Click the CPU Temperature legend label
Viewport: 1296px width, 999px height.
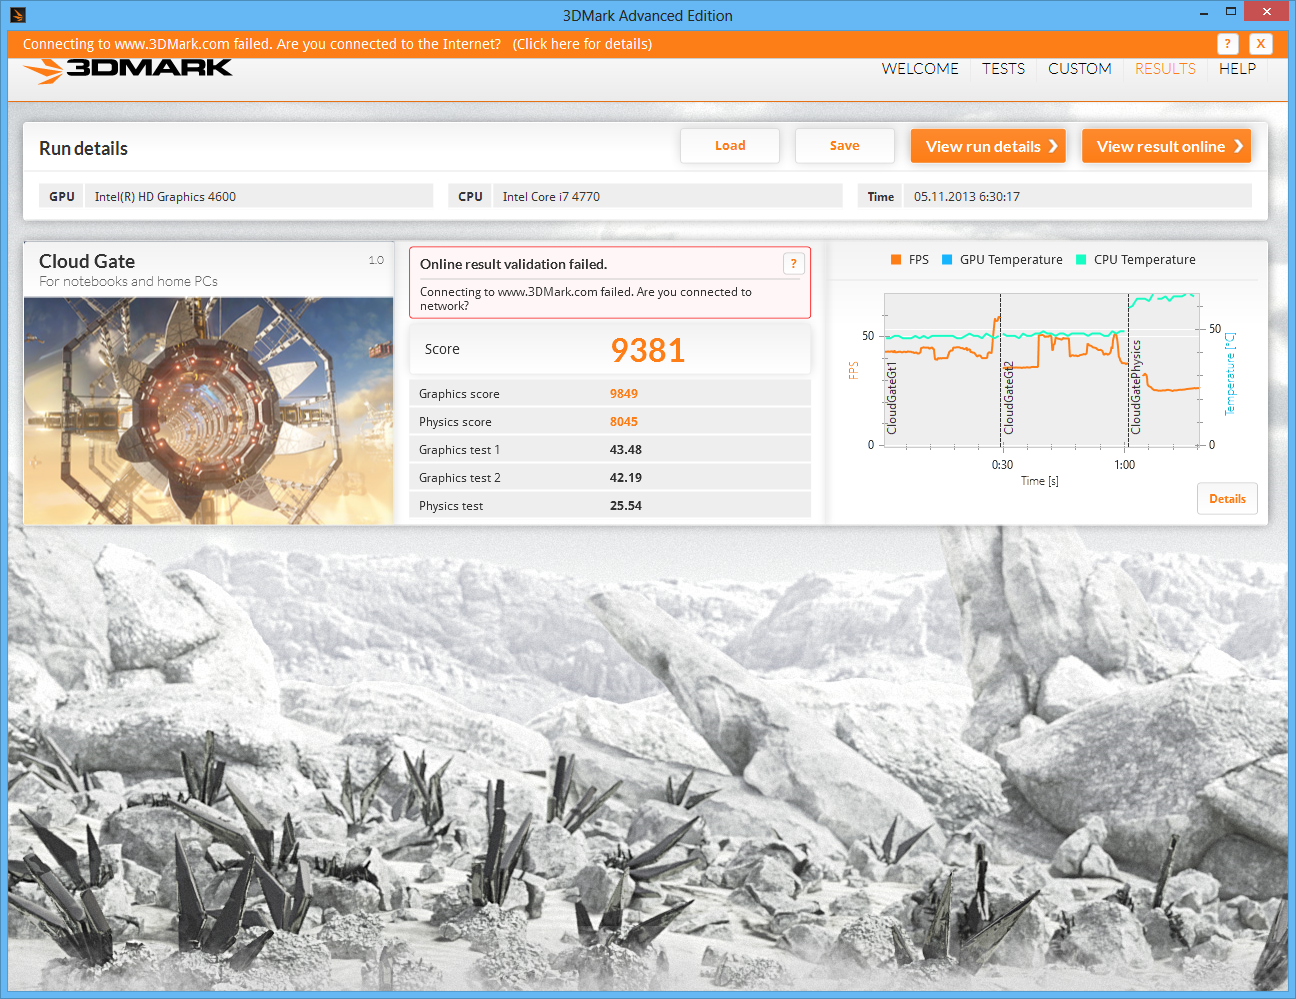click(x=1145, y=260)
